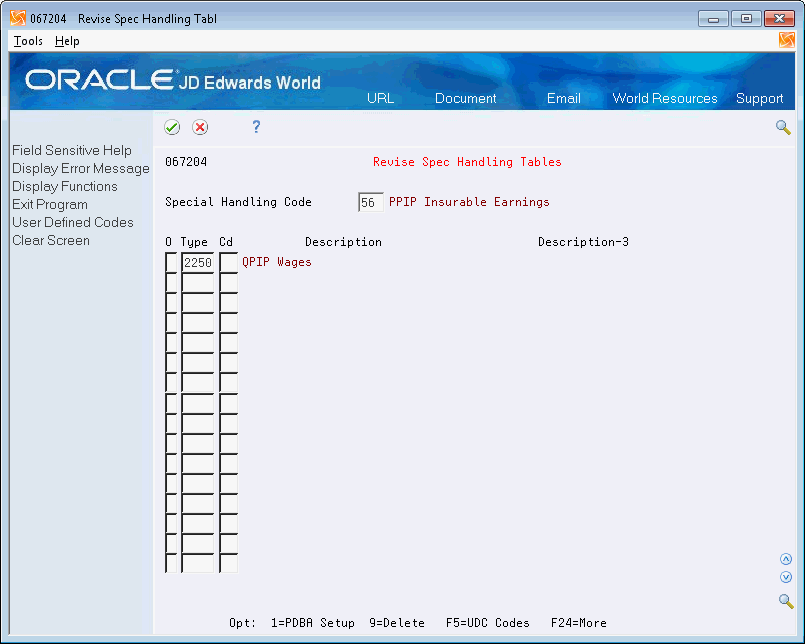Open the Tools menu

coord(26,41)
